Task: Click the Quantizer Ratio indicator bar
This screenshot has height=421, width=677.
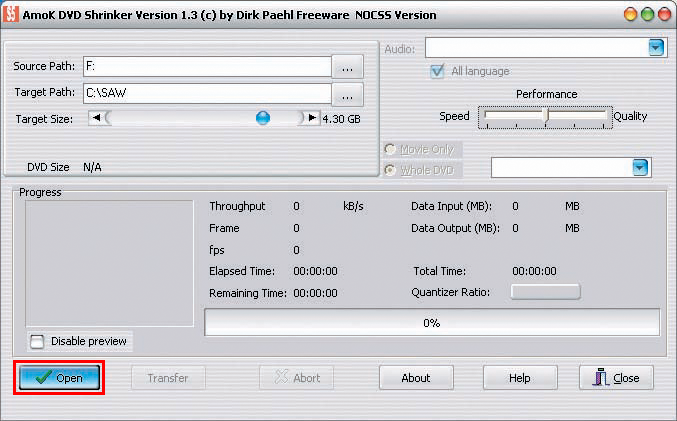Action: click(x=546, y=292)
